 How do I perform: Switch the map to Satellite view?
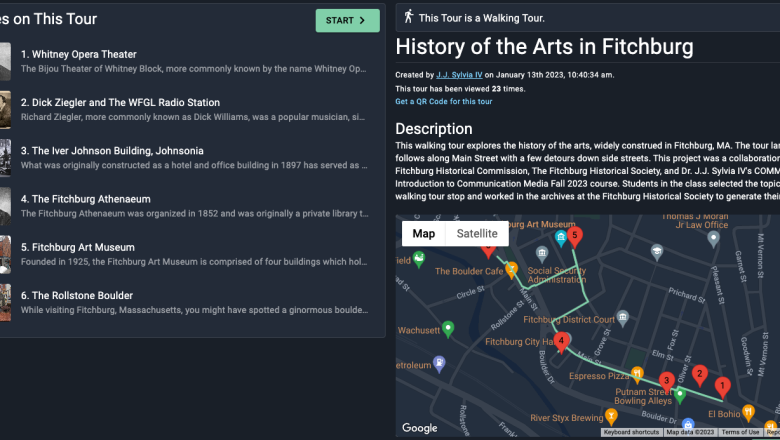point(477,234)
